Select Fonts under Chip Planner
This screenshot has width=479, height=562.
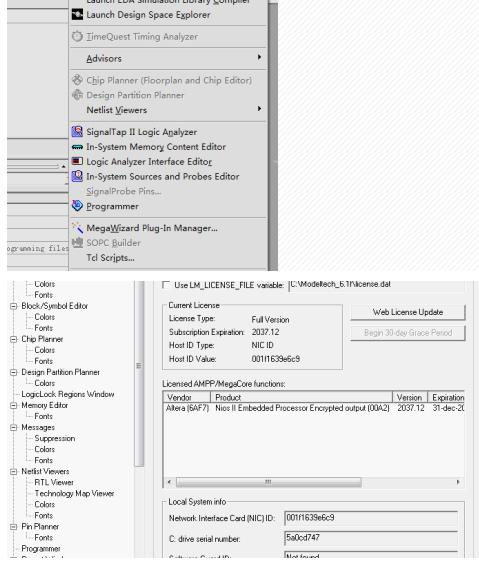pos(44,361)
